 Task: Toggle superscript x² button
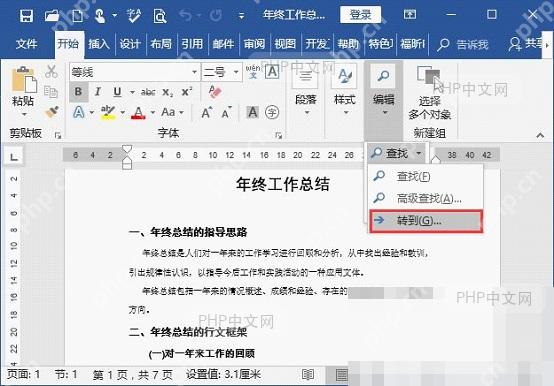click(x=187, y=92)
